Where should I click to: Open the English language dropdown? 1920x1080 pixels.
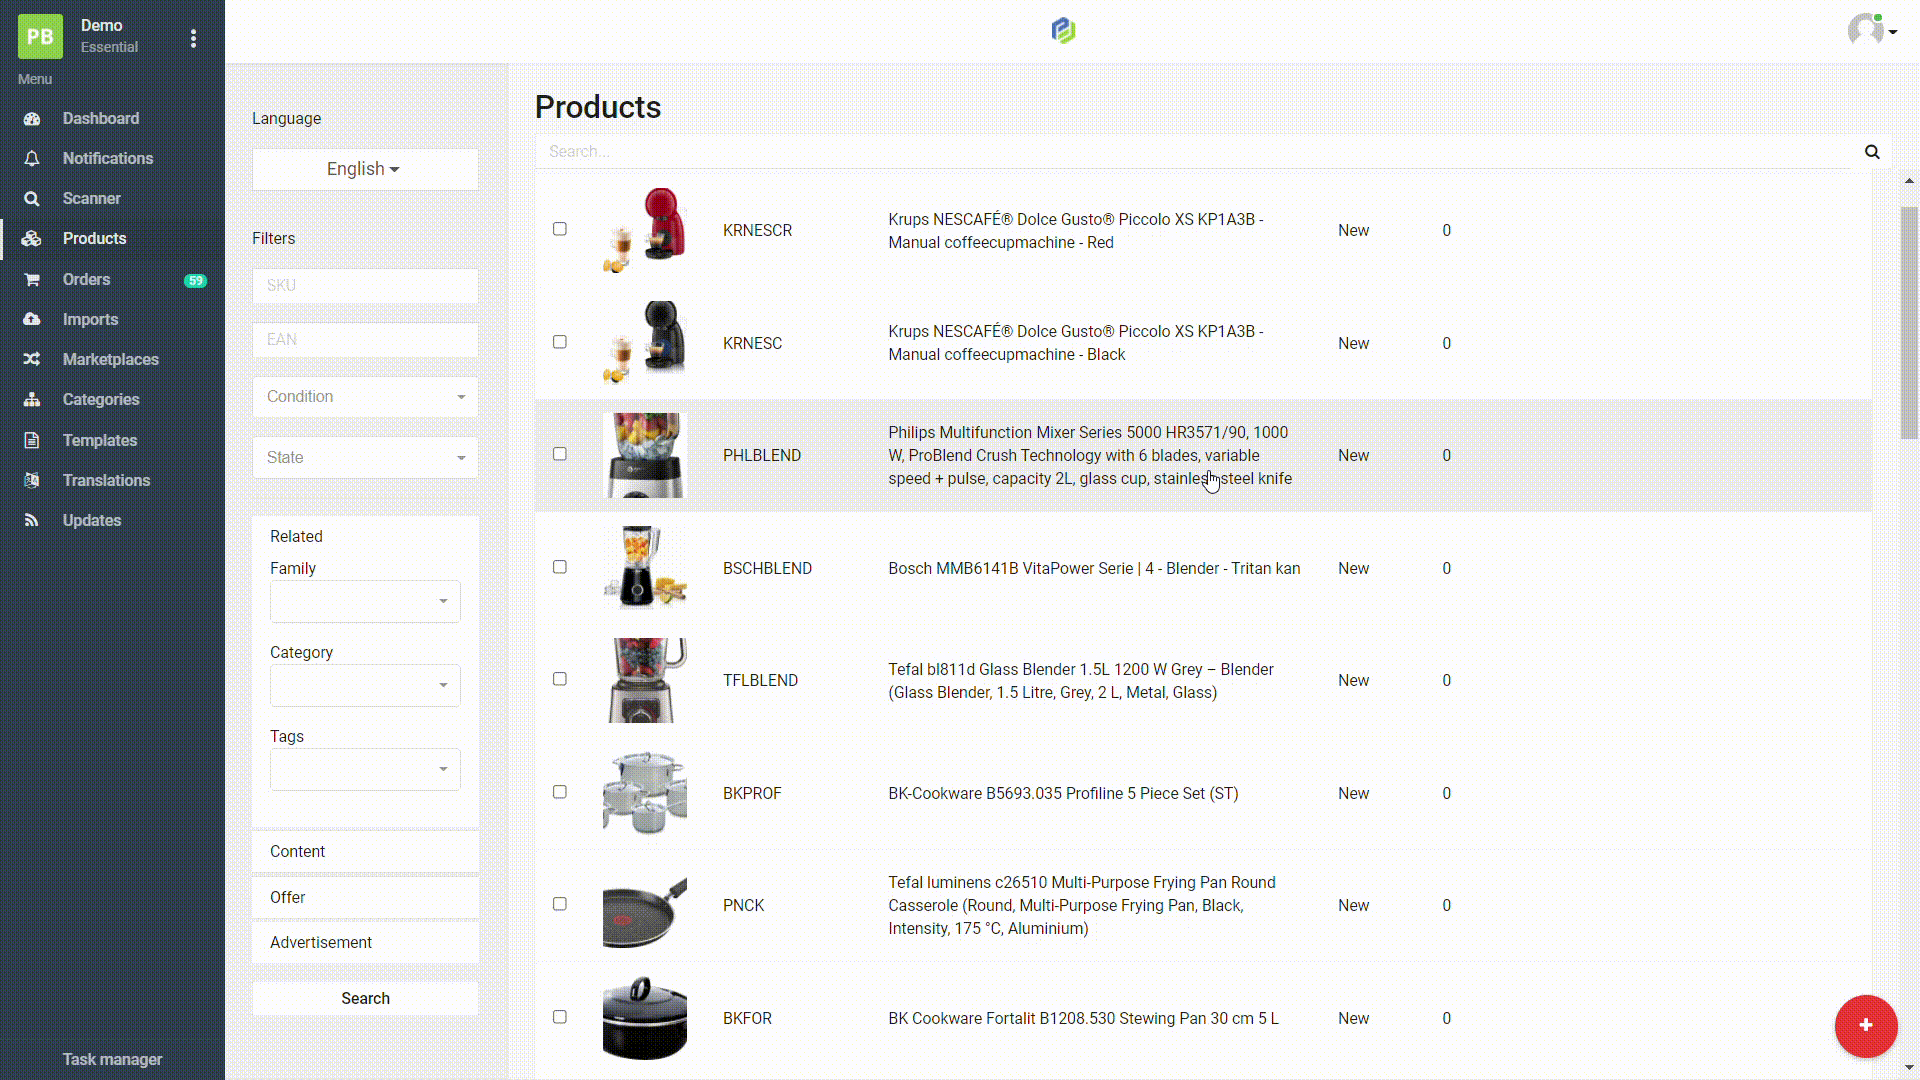coord(365,170)
